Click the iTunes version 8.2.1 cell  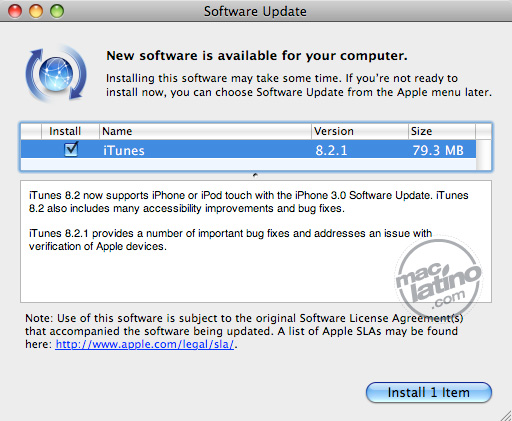click(x=331, y=150)
